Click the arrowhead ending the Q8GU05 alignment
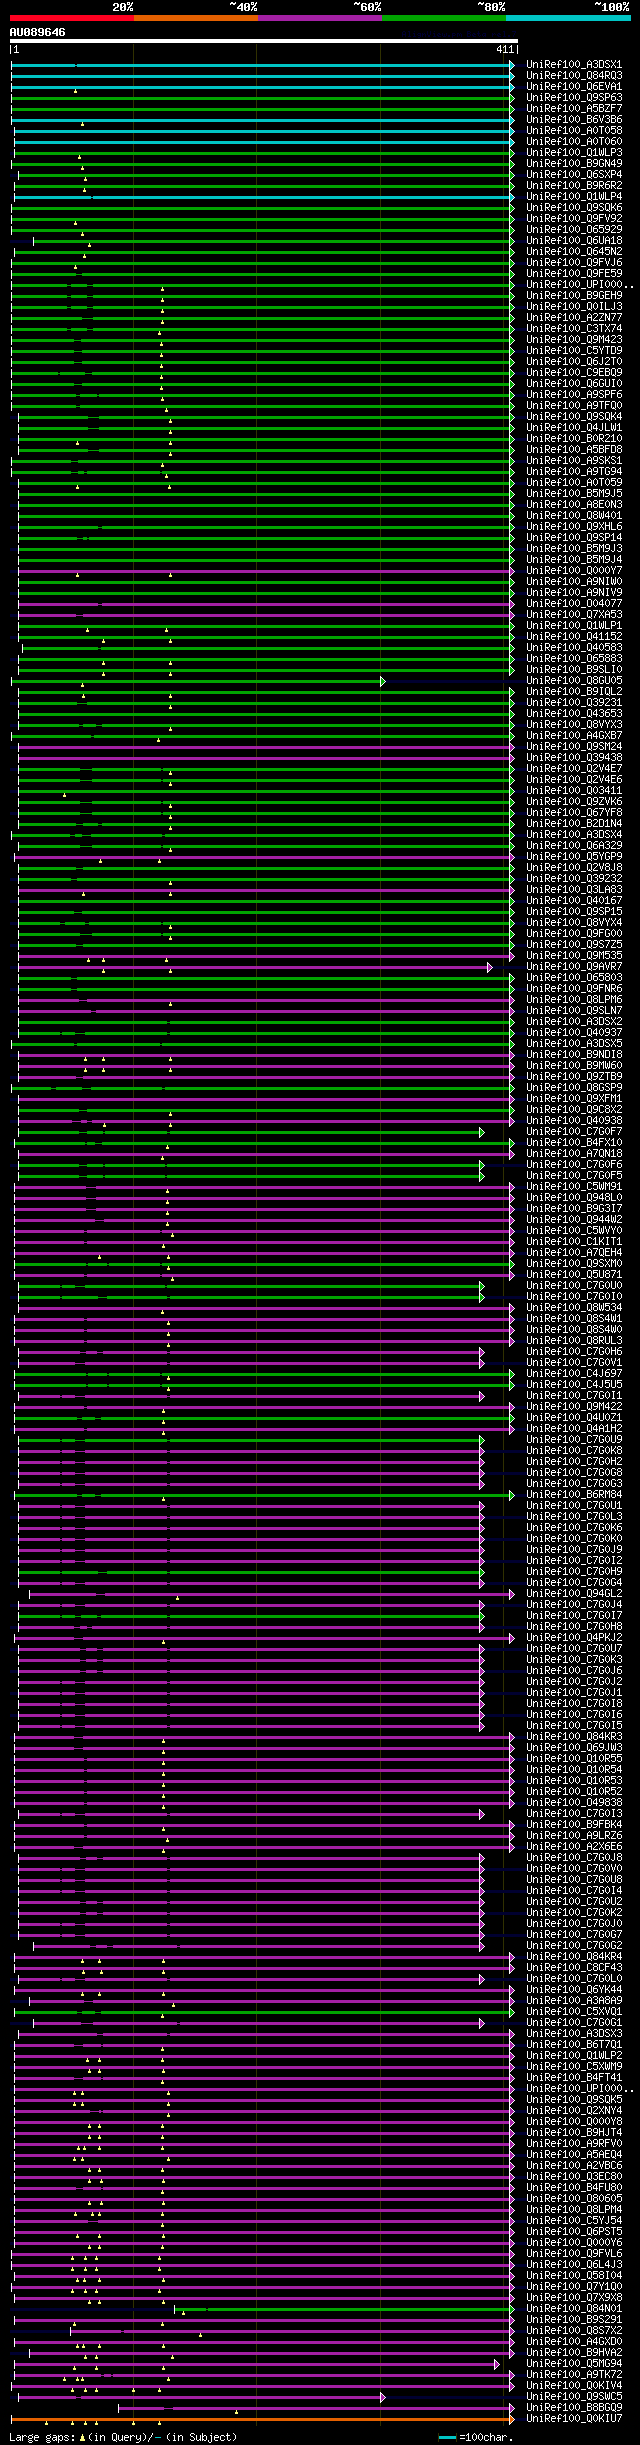Viewport: 640px width, 2445px height. coord(382,681)
